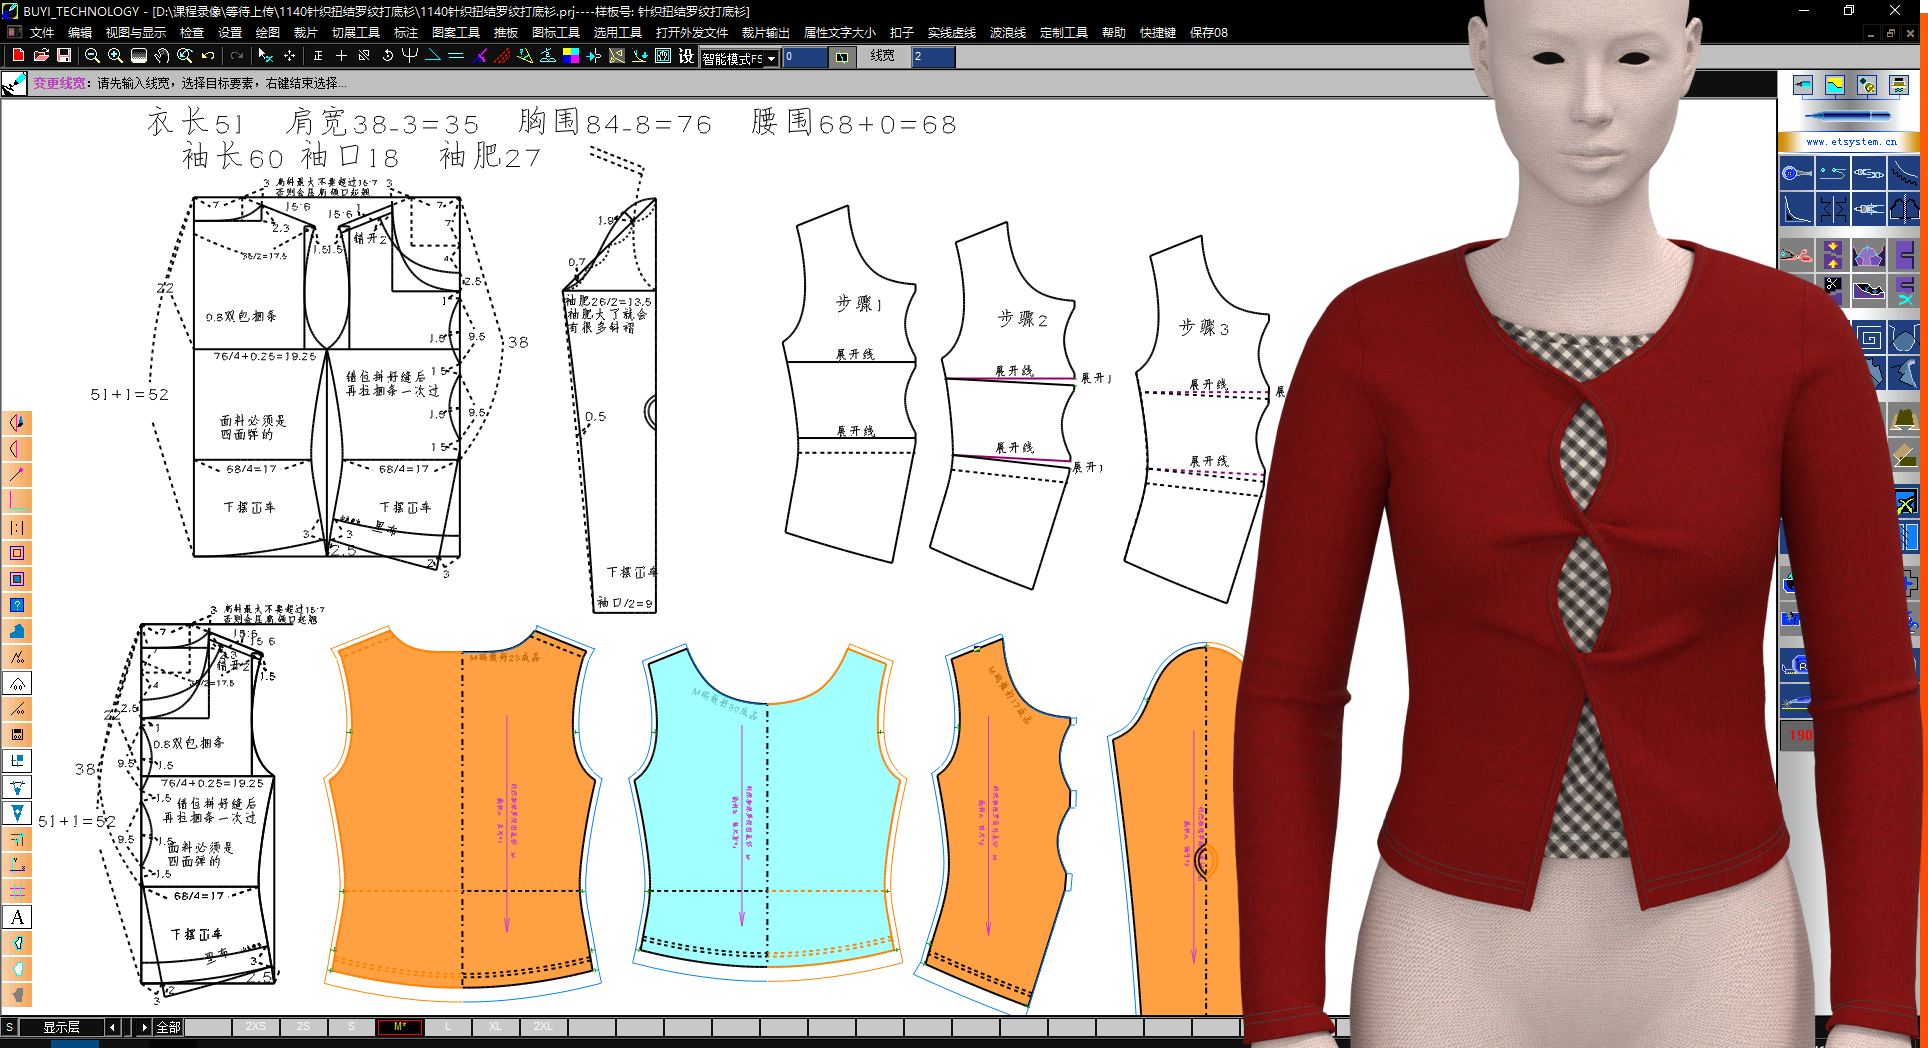
Task: Select the angle line tool icon
Action: [433, 56]
